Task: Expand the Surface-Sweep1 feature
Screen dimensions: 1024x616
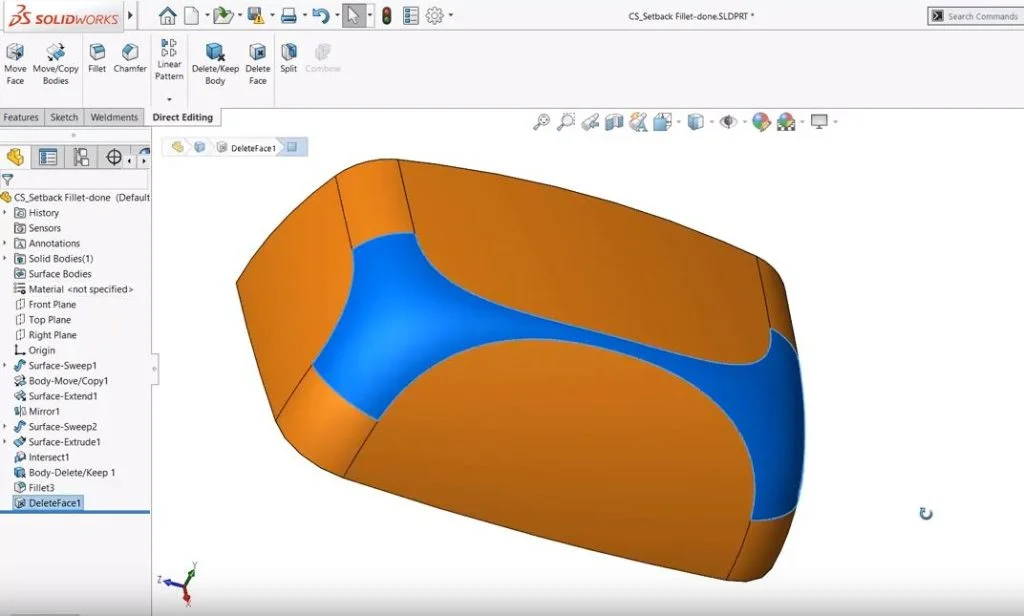Action: point(6,365)
